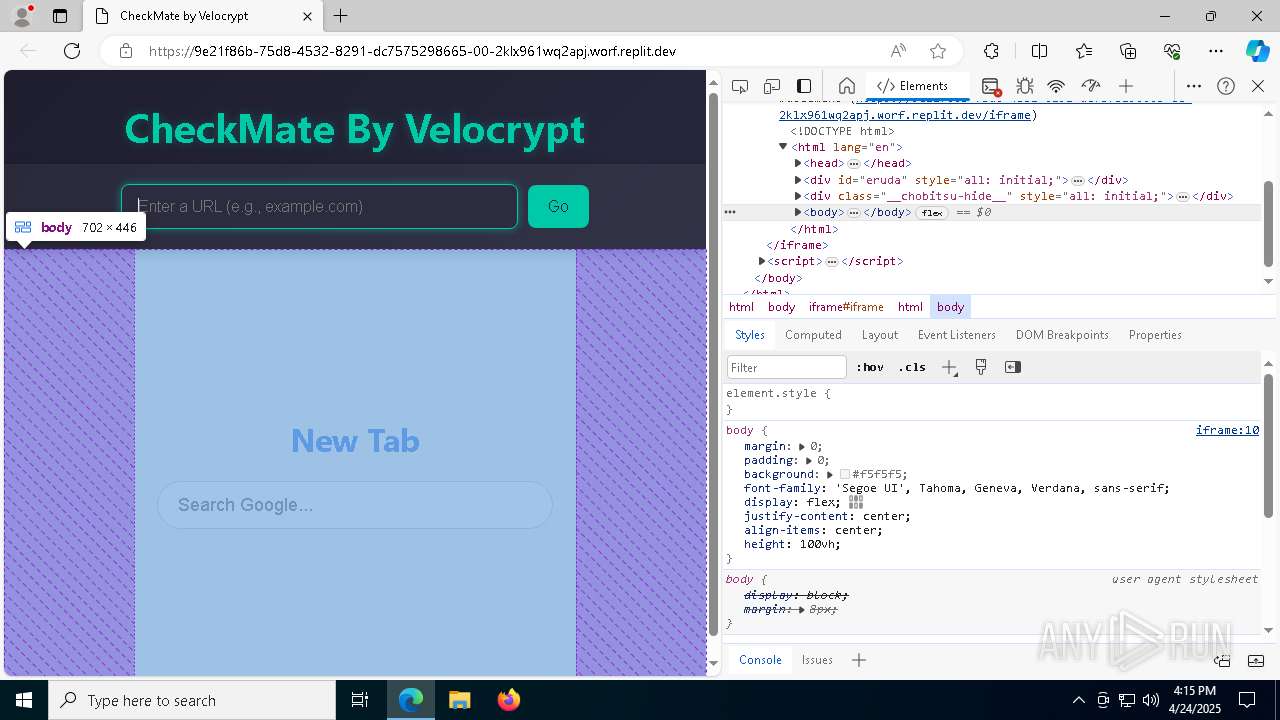1280x720 pixels.
Task: Toggle split screen icon
Action: pos(1039,51)
